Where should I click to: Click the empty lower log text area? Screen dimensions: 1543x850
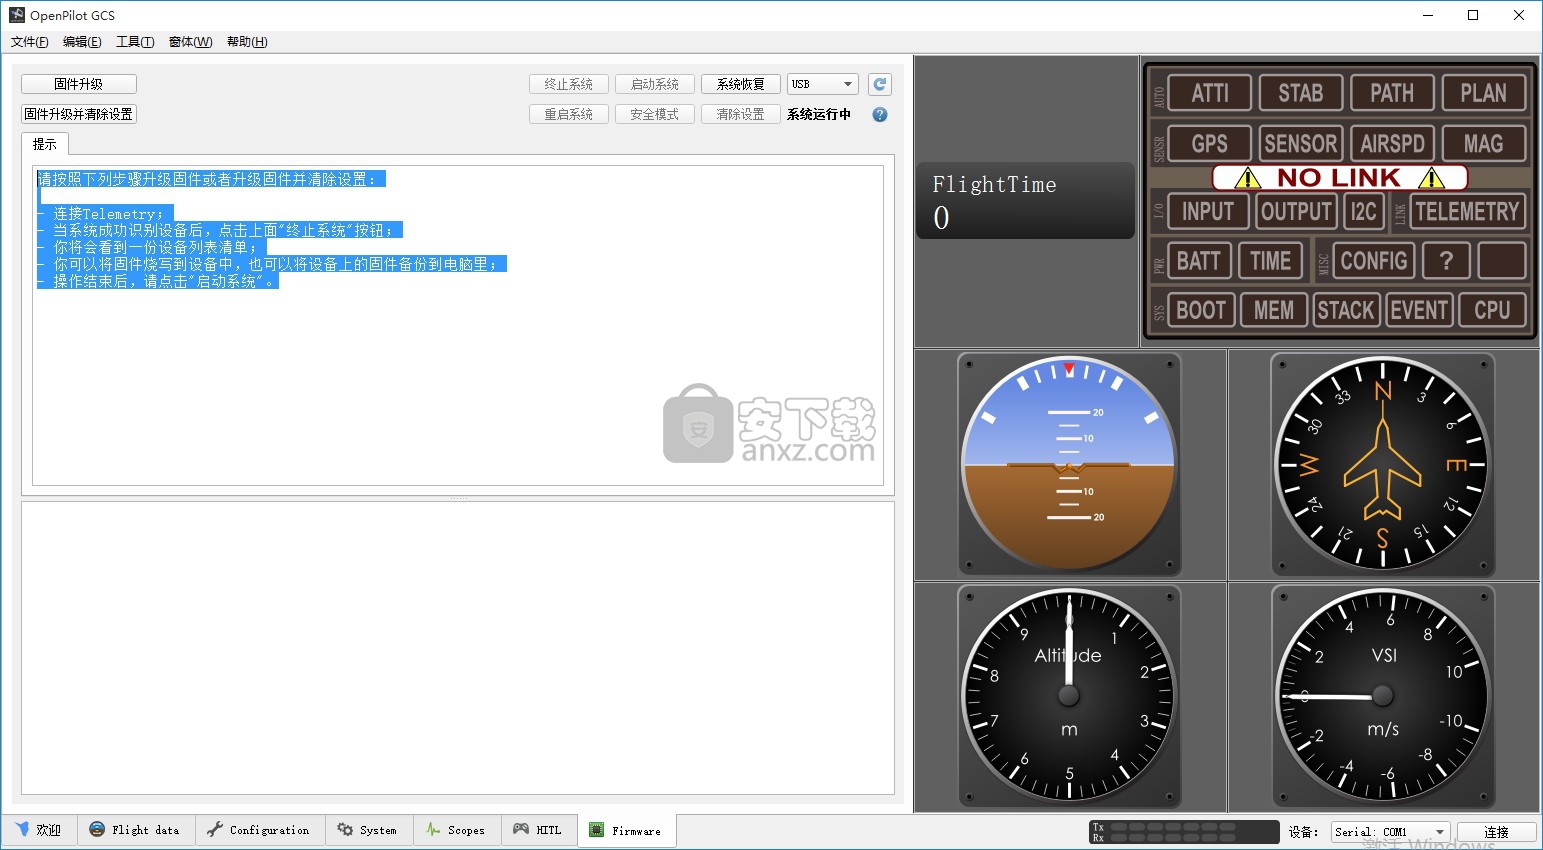pyautogui.click(x=458, y=648)
